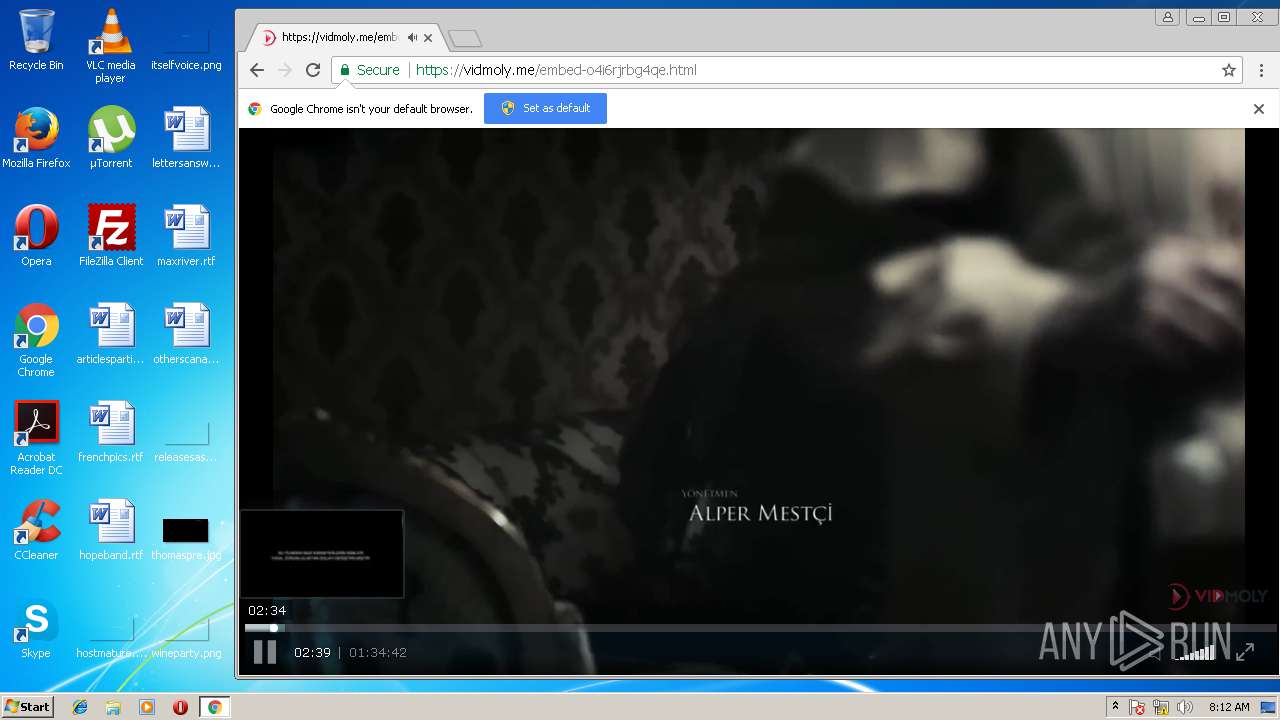This screenshot has height=720, width=1280.
Task: Select hopeband.rtf document
Action: click(110, 530)
